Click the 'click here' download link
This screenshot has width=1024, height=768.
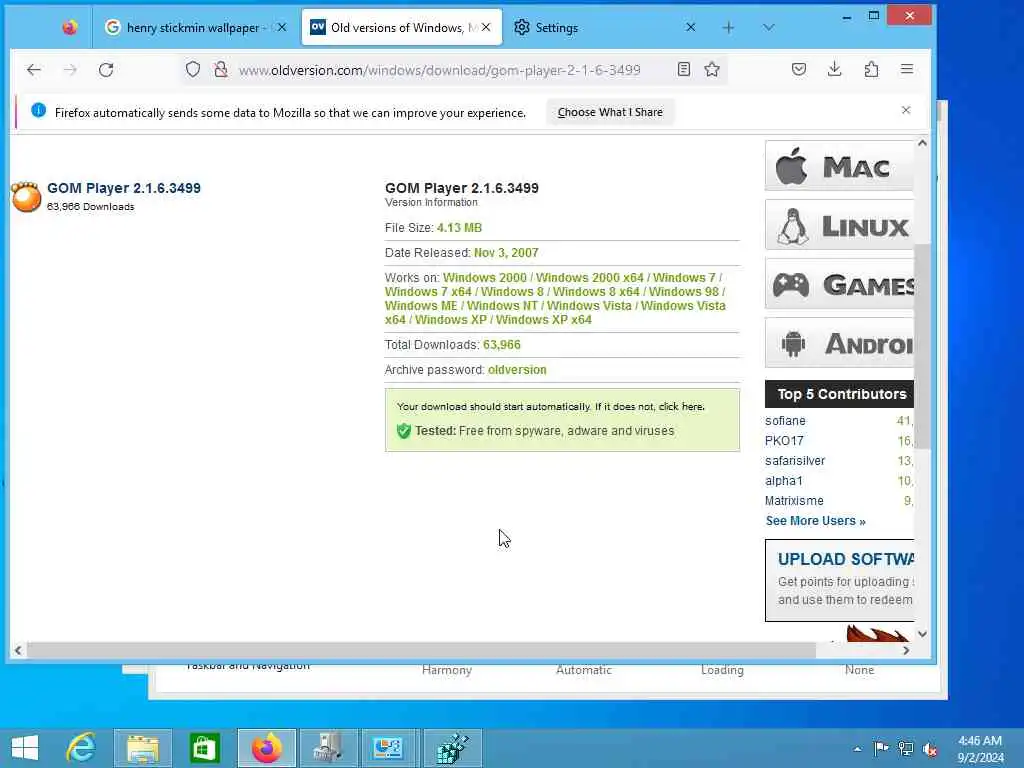pos(681,406)
